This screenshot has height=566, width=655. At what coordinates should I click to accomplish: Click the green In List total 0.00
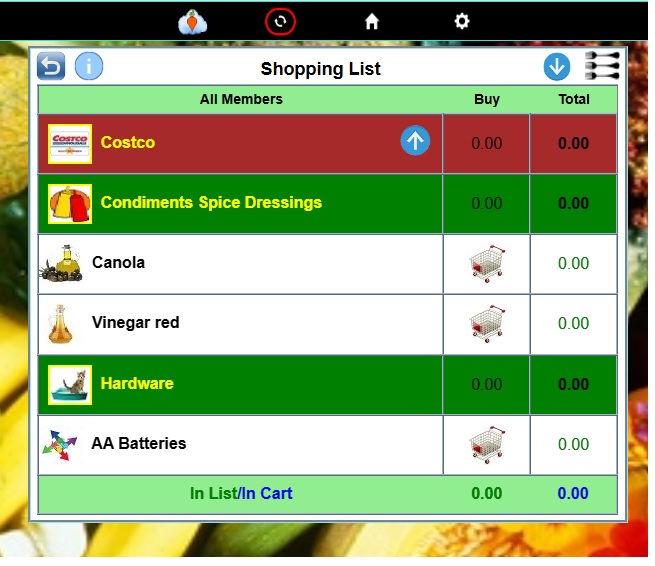[487, 493]
